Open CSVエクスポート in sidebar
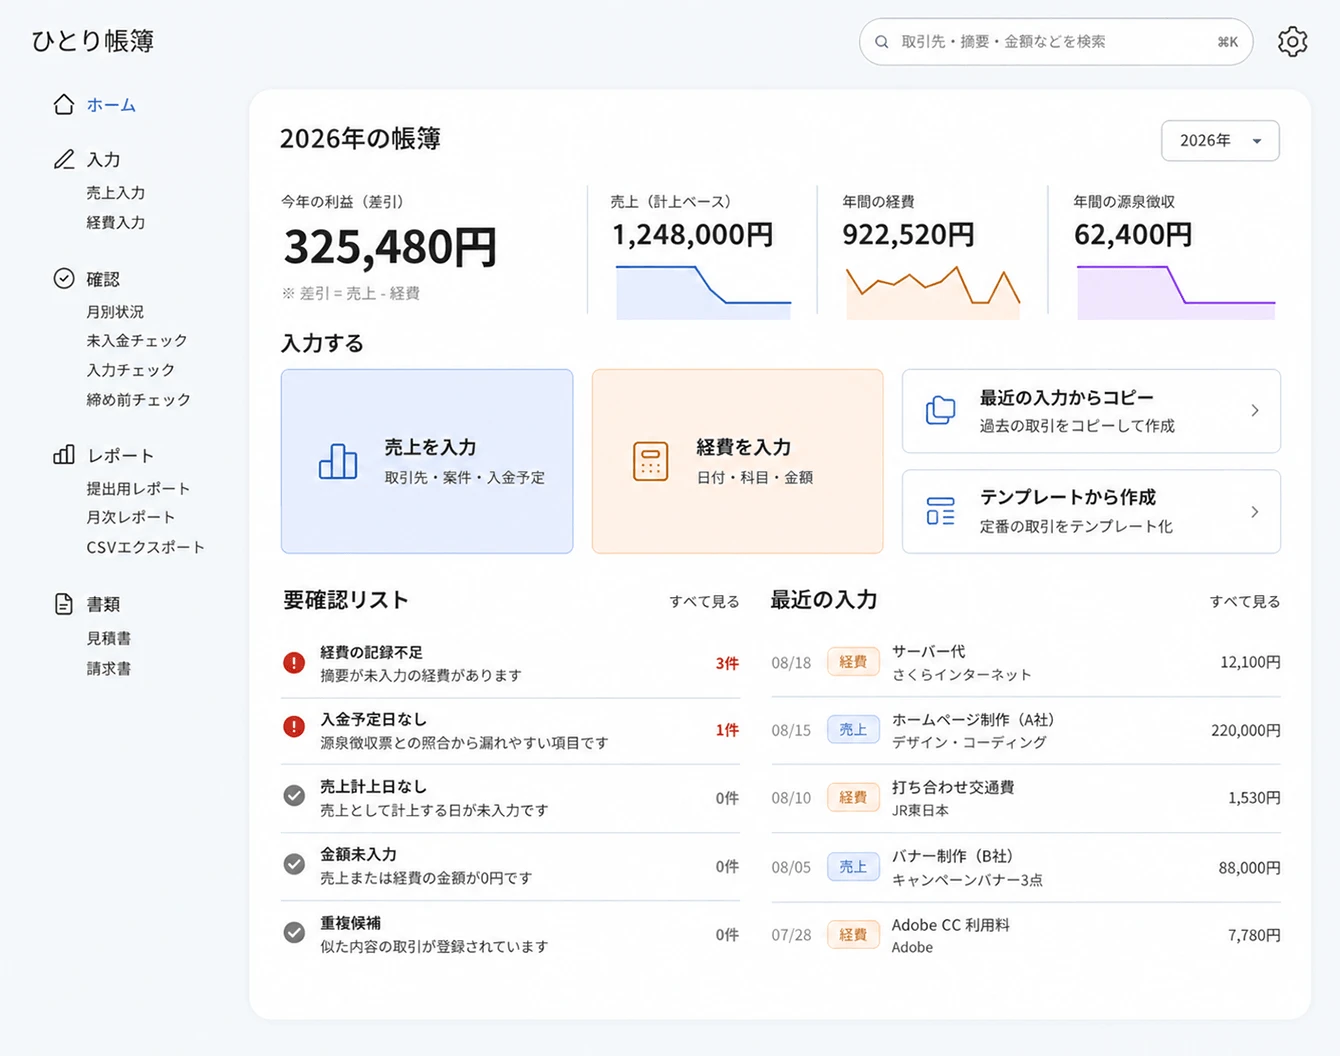 [145, 547]
